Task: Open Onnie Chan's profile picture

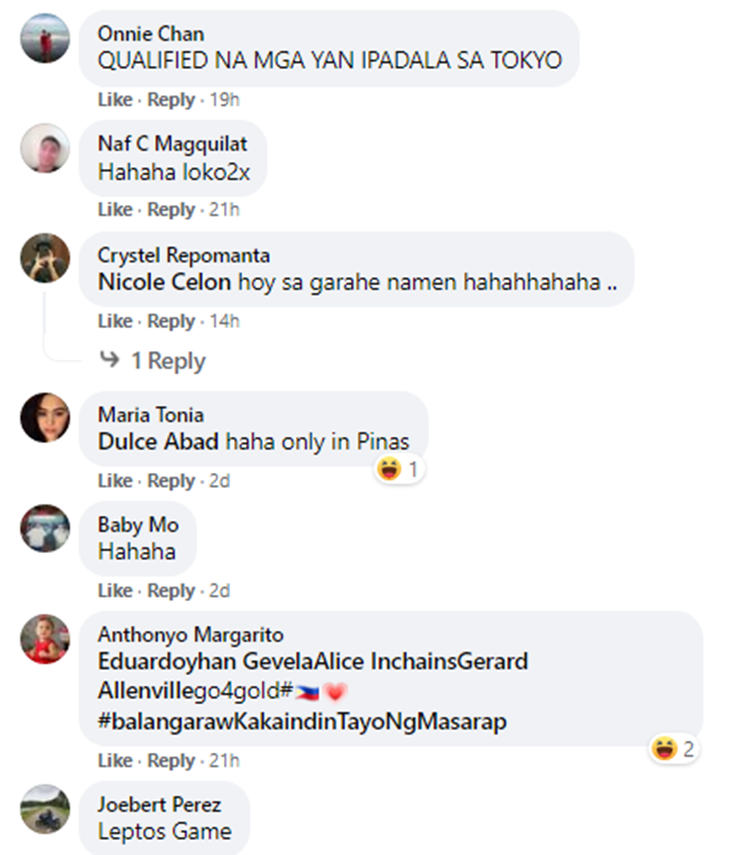Action: tap(45, 39)
